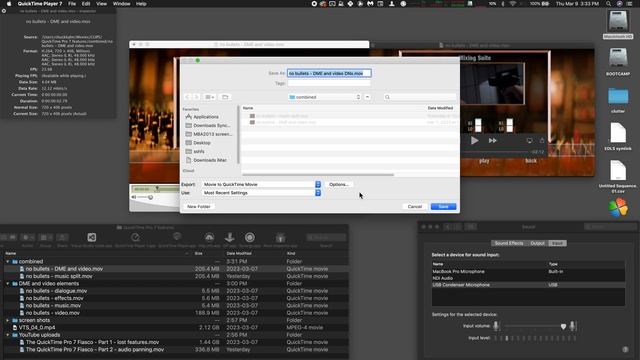The height and width of the screenshot is (360, 640).
Task: Click the share icon in movie window
Action: point(542,140)
